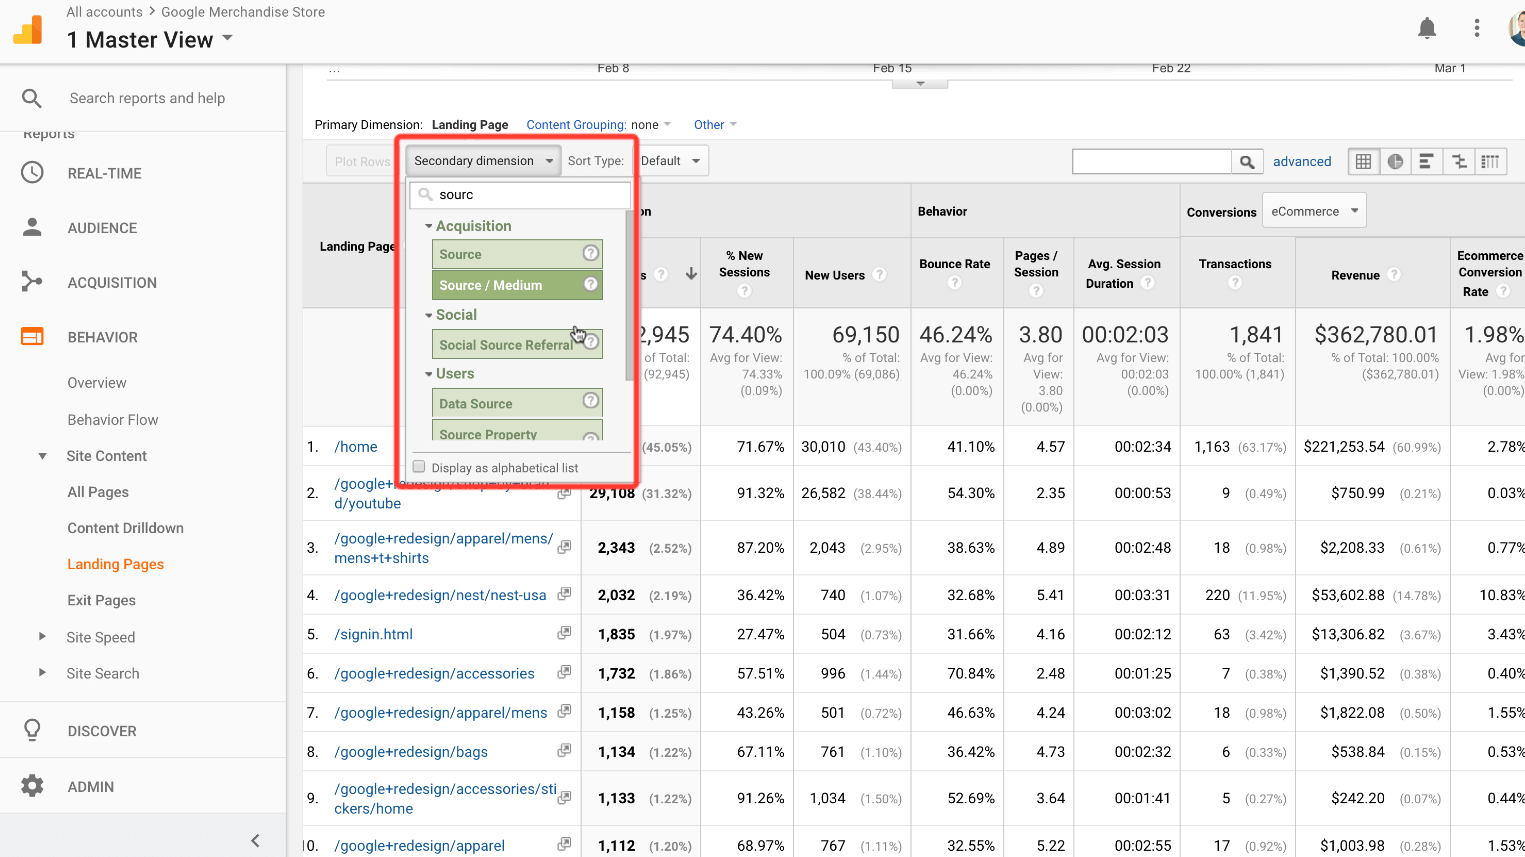The image size is (1525, 857).
Task: Expand Site Speed submenu
Action: pos(42,636)
